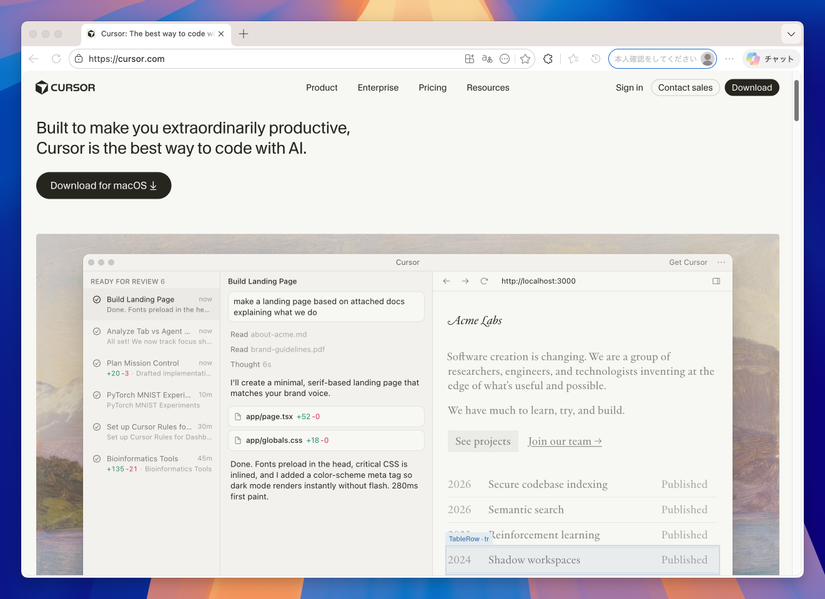Click the Cursor logo in header
Screen dimensions: 825x599
[x=65, y=87]
